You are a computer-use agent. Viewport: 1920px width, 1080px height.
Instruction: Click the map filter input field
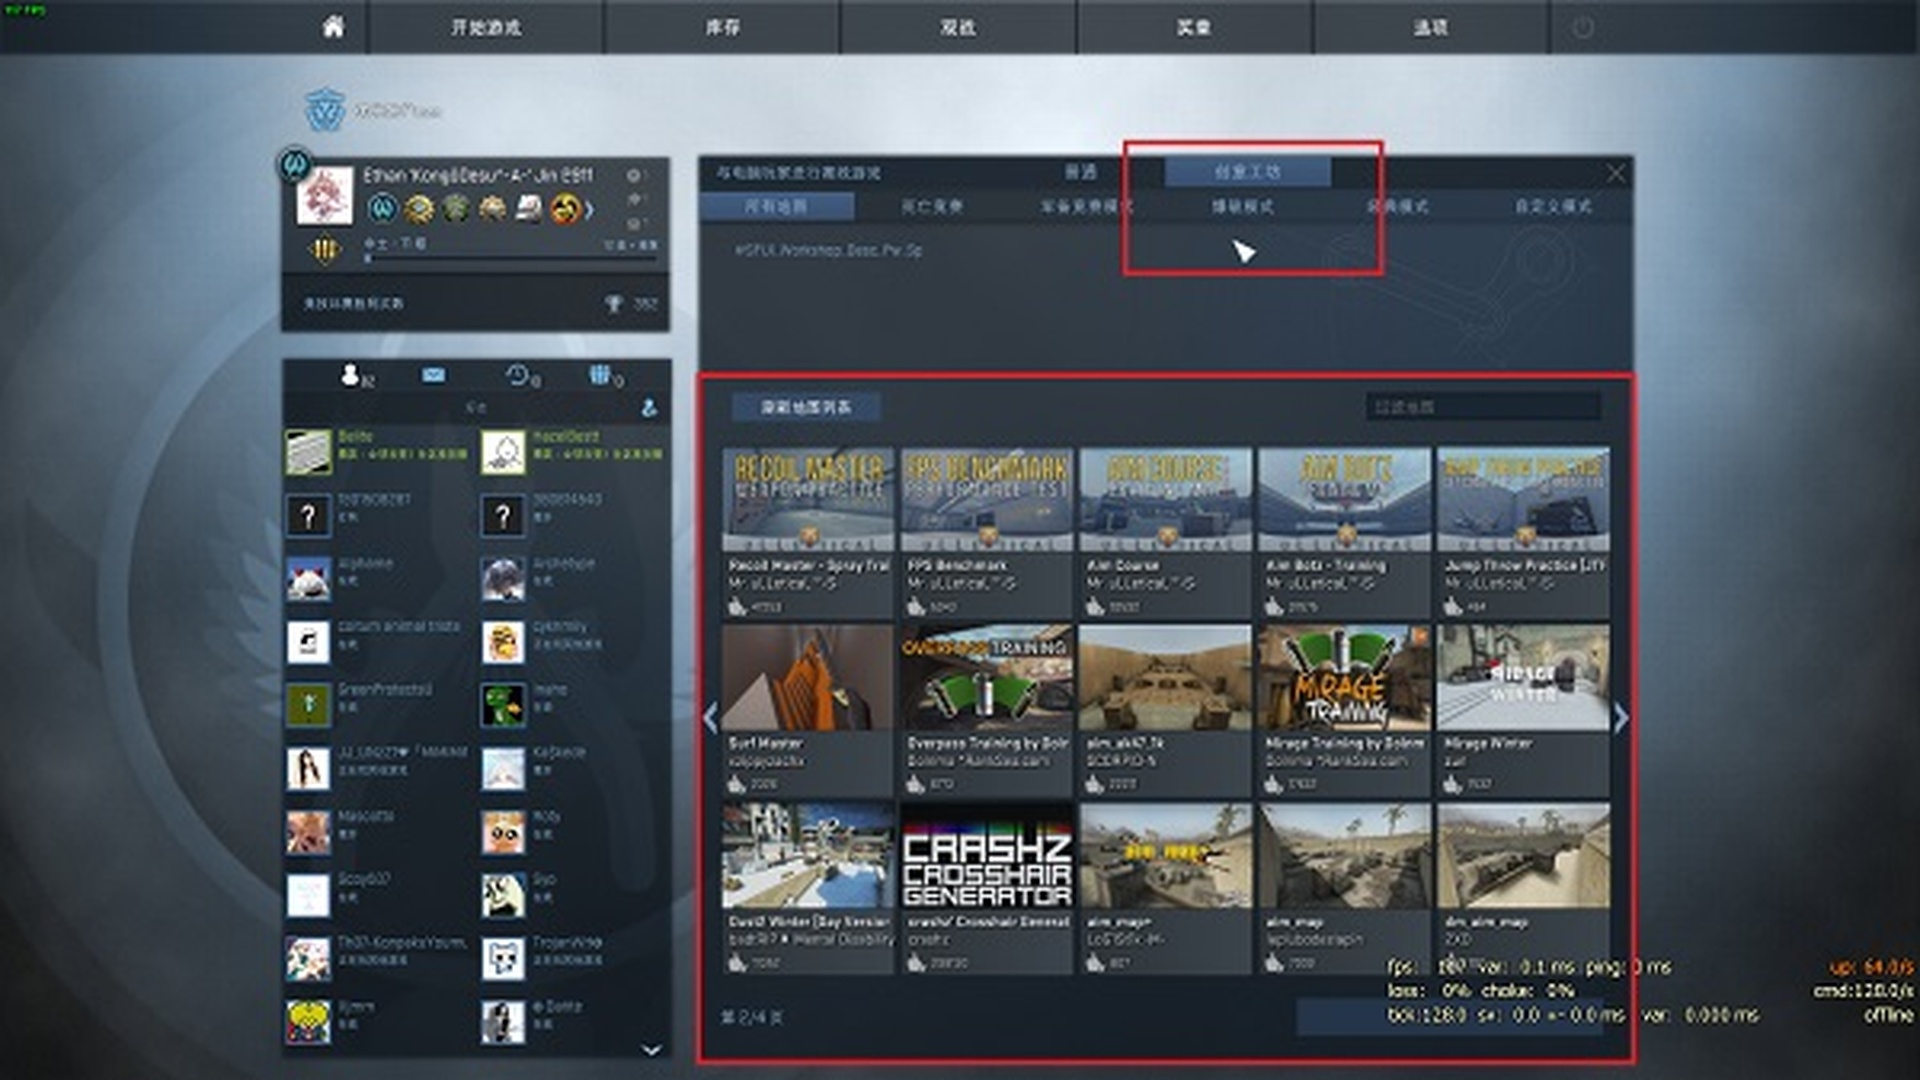(x=1482, y=407)
